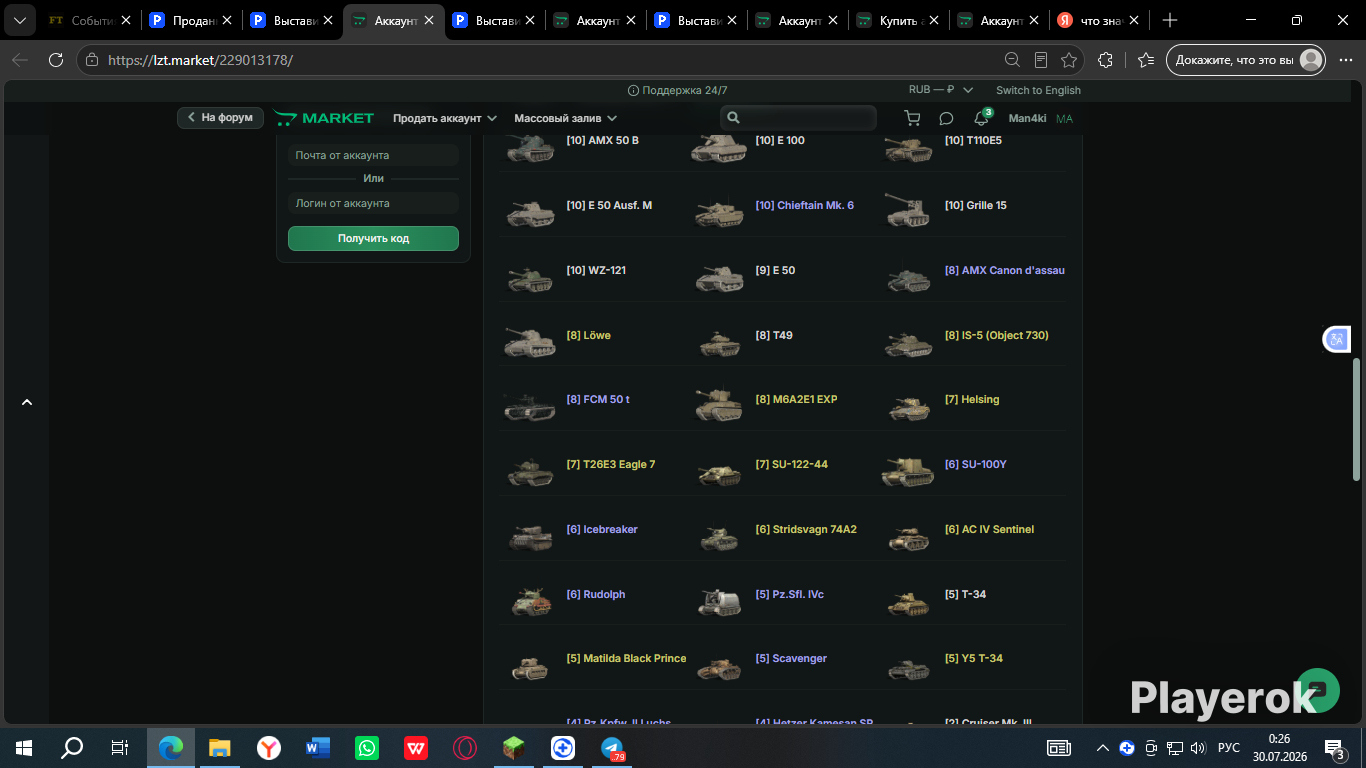Open the Windows Start menu

click(x=24, y=747)
